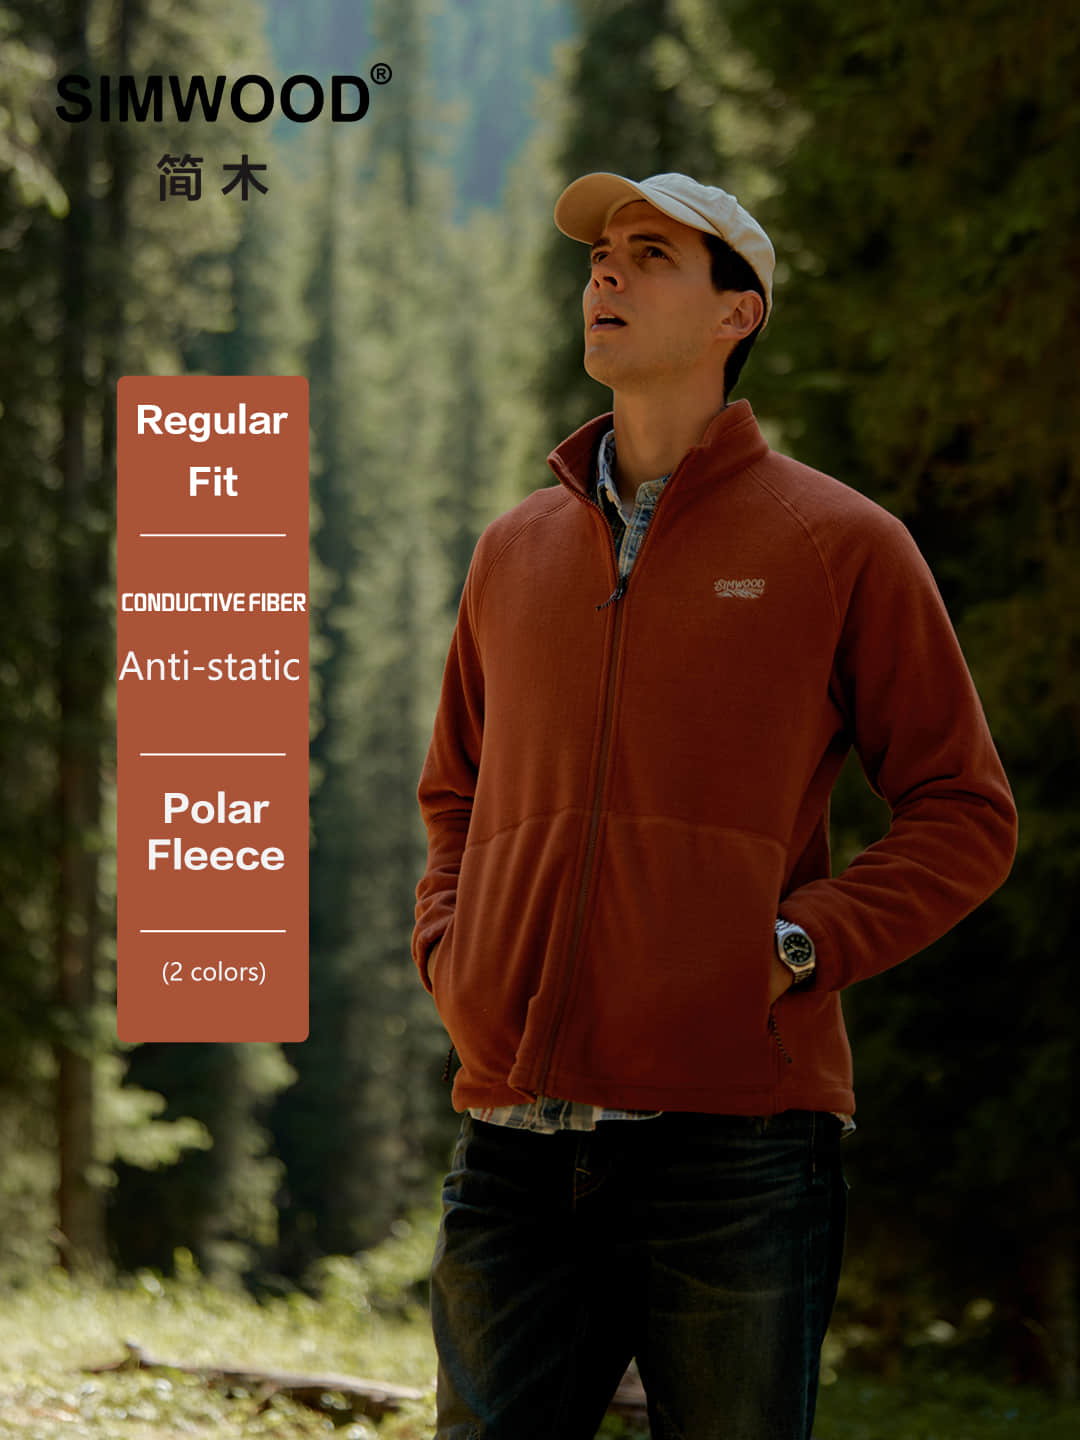Click the "CONDUCTIVE FIBER" heading
1080x1440 pixels.
[x=213, y=603]
